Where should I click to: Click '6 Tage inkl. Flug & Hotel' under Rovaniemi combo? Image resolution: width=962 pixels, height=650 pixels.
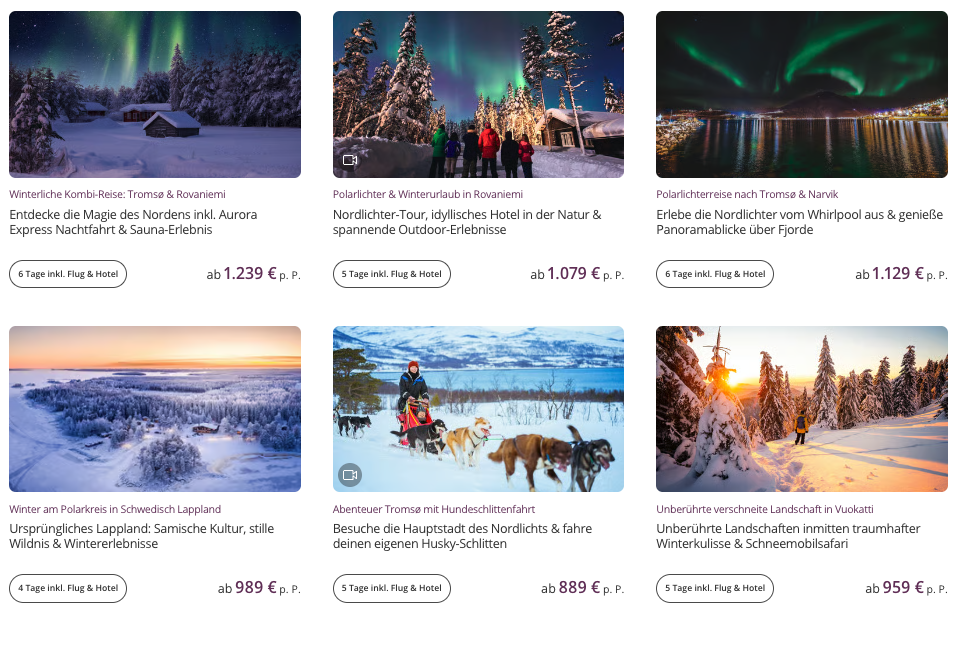coord(68,274)
